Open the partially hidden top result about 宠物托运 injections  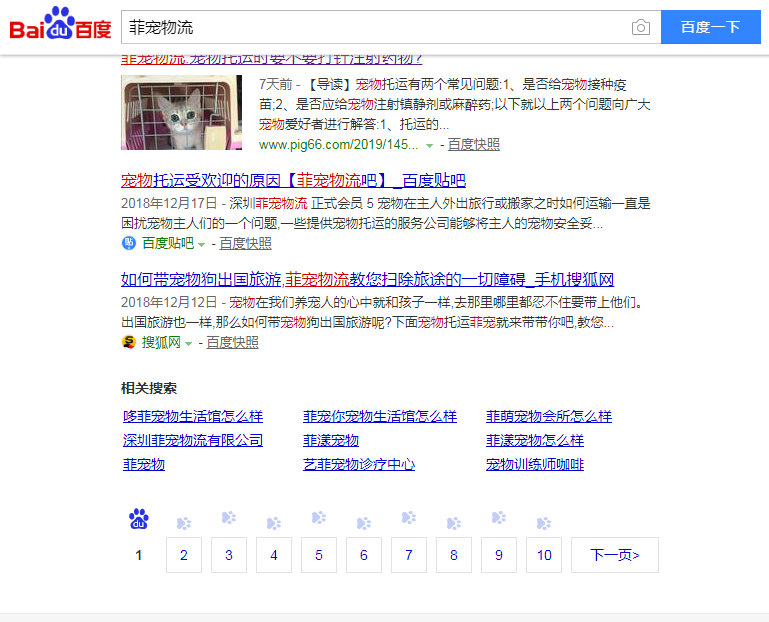(x=272, y=60)
